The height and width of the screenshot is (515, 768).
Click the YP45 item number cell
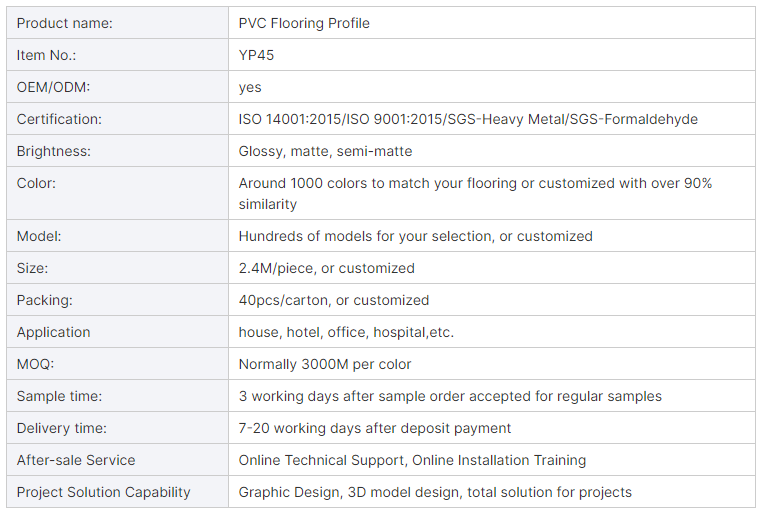point(256,55)
